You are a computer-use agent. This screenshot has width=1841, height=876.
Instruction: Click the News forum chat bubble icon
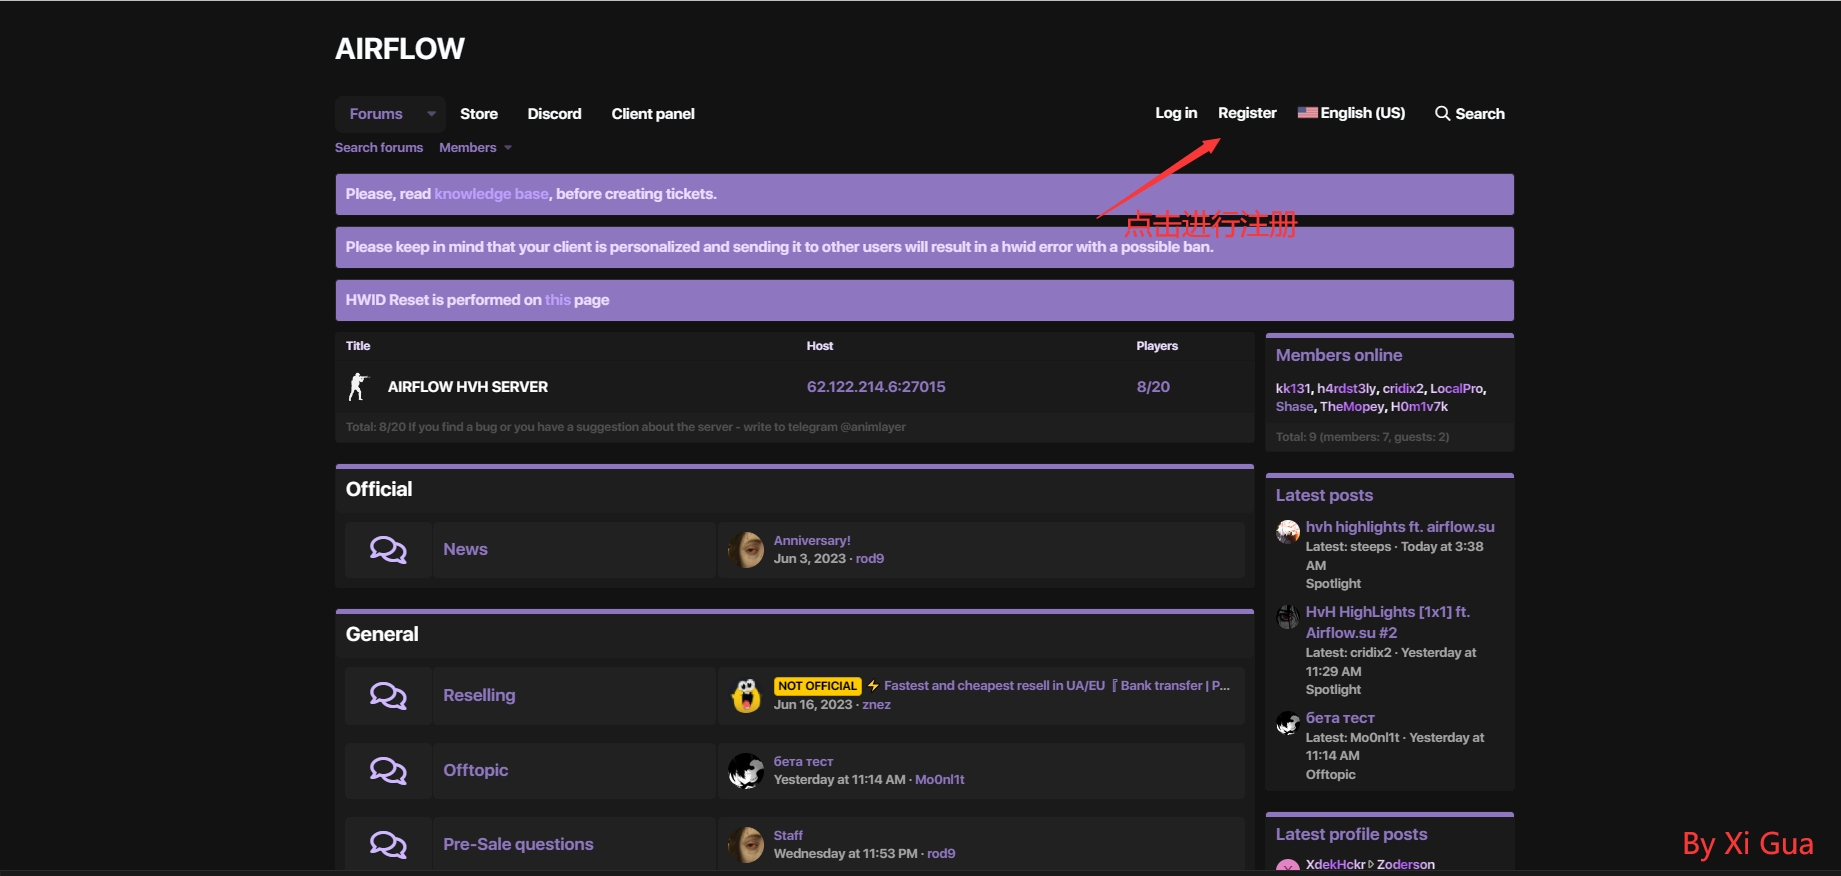tap(388, 550)
